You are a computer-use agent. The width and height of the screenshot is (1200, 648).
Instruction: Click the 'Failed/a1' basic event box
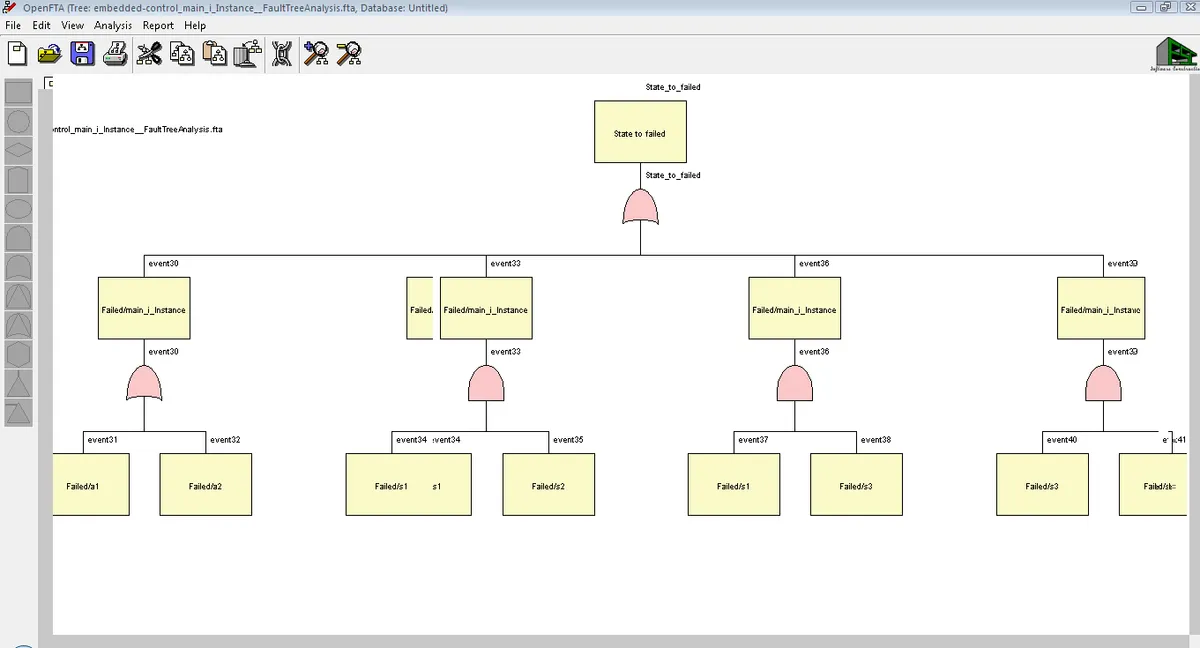point(90,485)
